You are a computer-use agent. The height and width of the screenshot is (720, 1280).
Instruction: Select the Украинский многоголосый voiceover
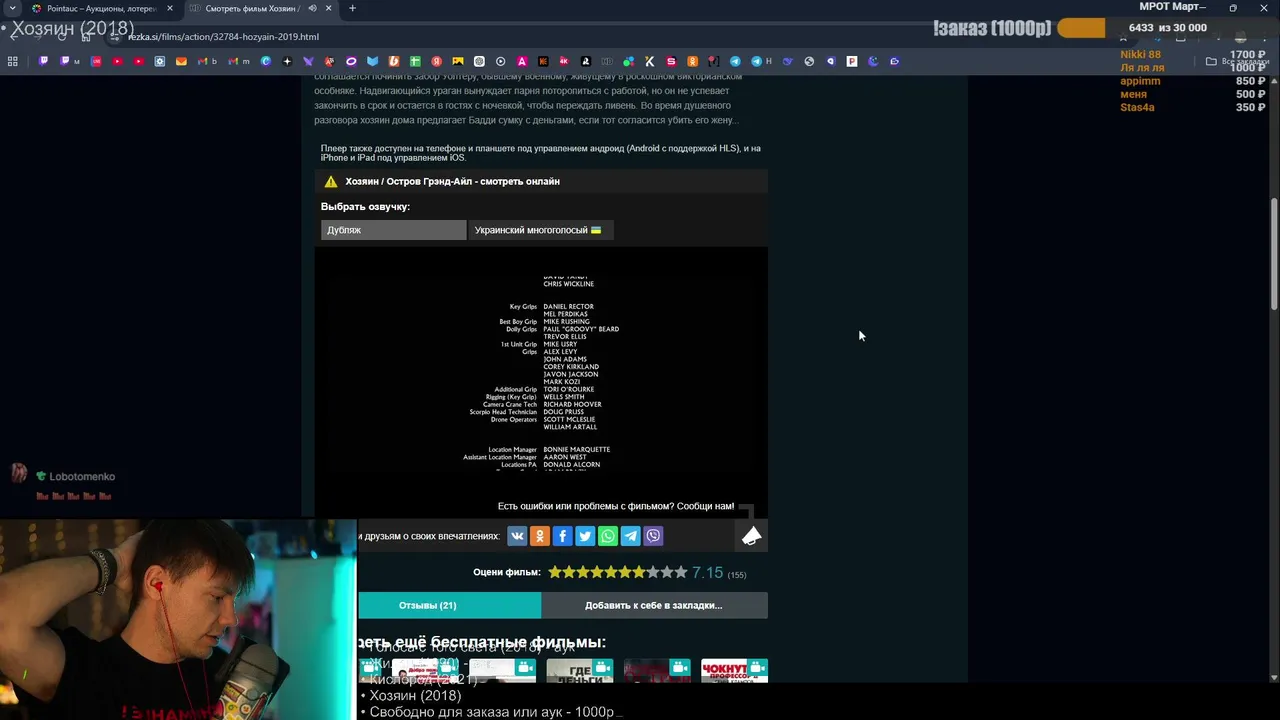point(540,230)
